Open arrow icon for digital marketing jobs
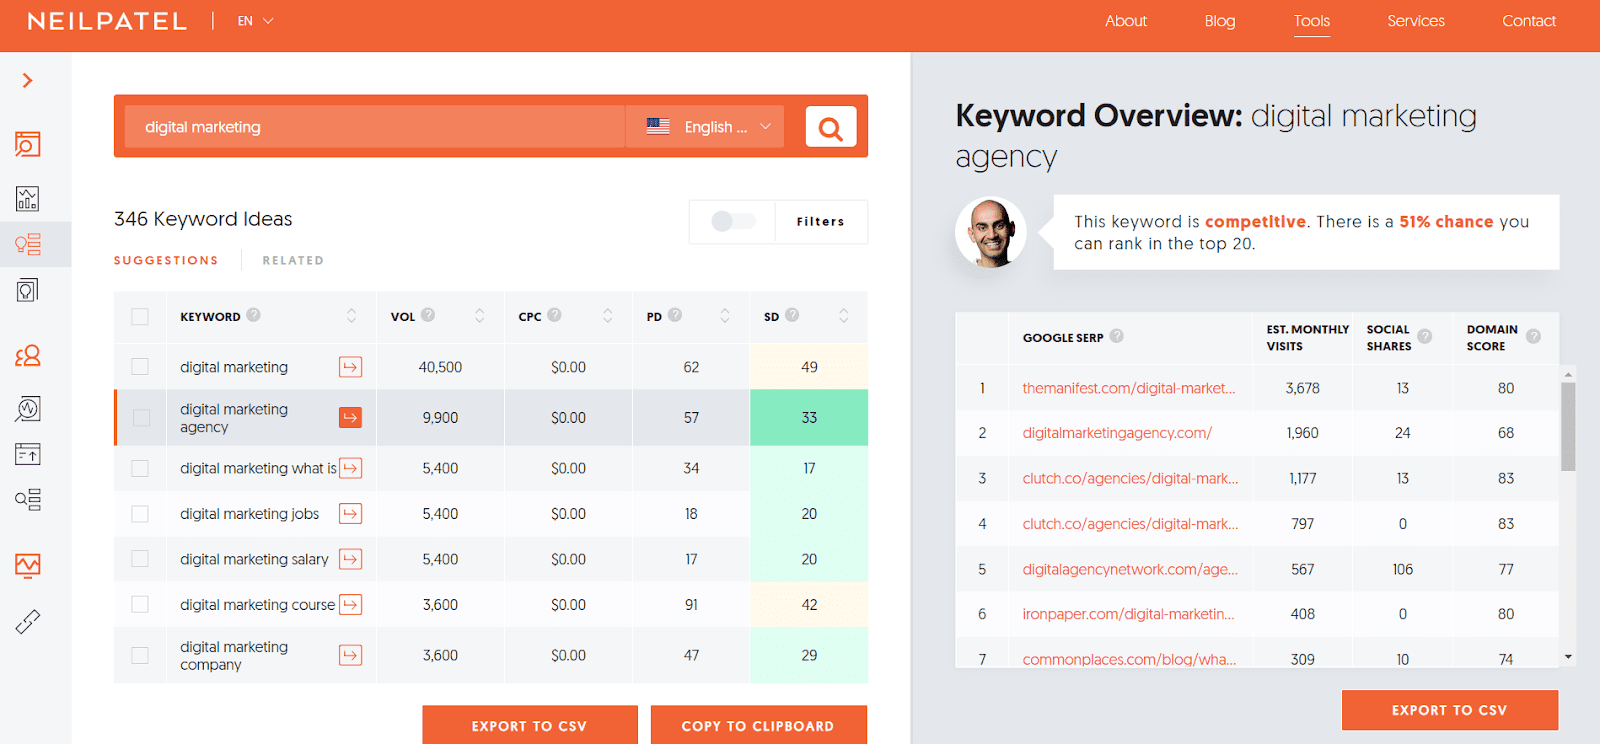The width and height of the screenshot is (1600, 744). [x=350, y=514]
